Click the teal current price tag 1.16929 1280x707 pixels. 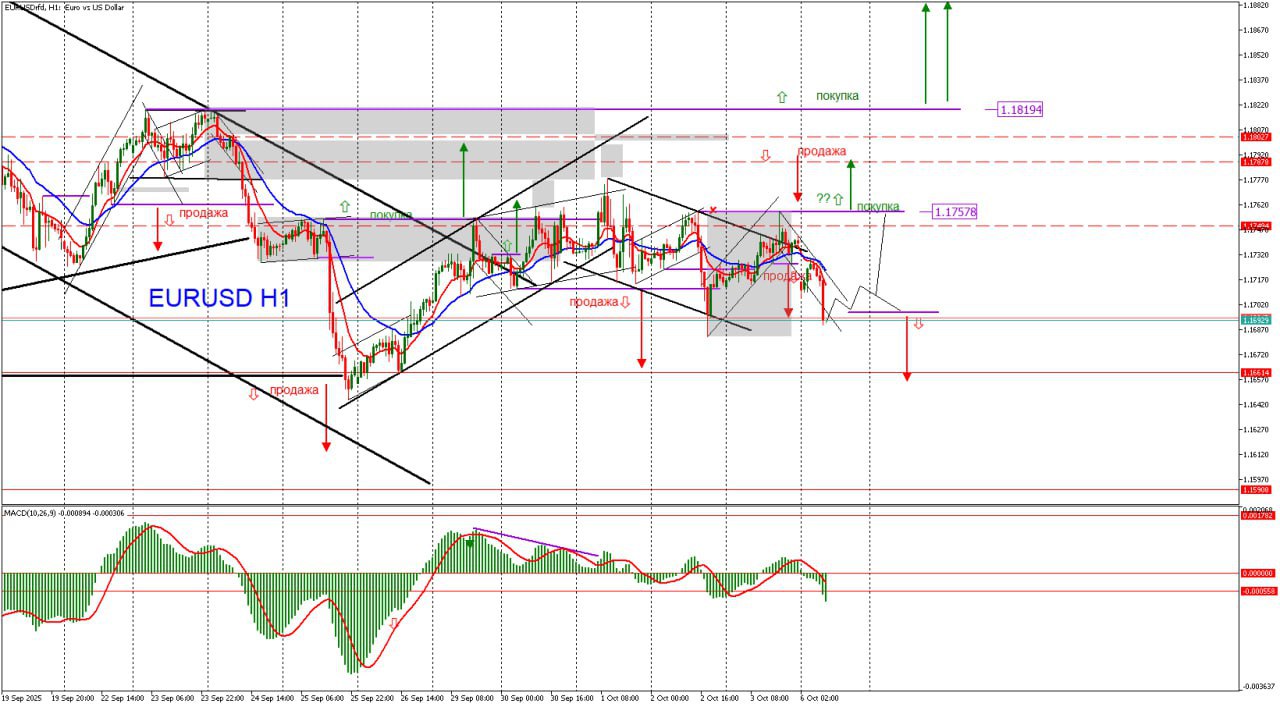tap(1256, 320)
